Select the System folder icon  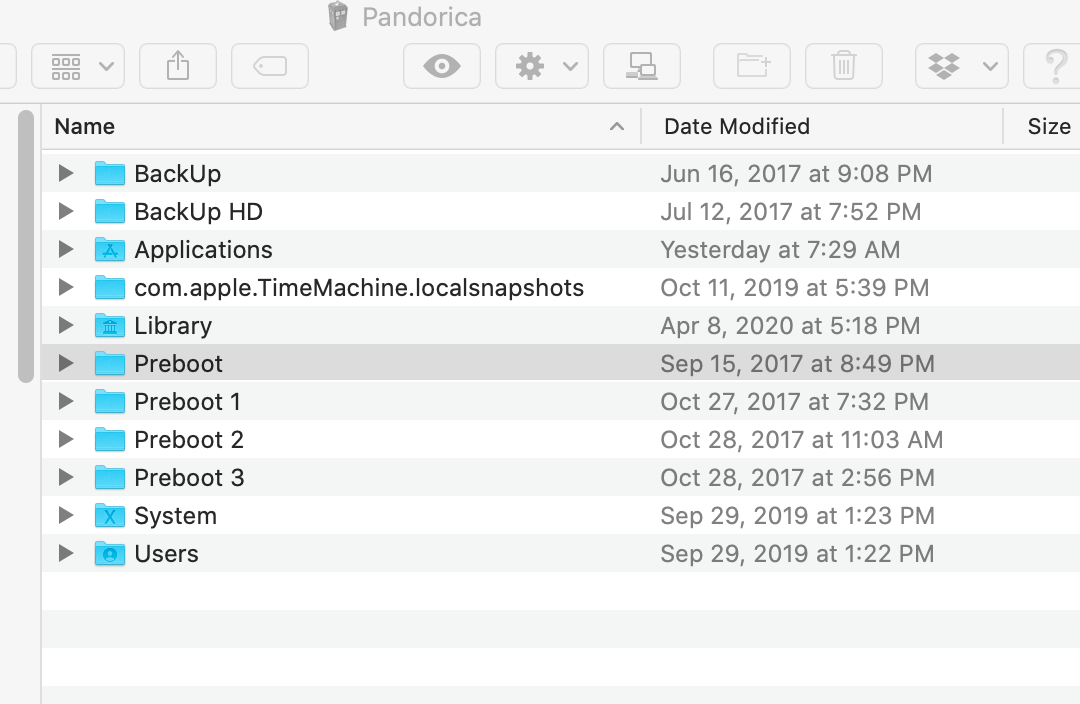tap(110, 516)
